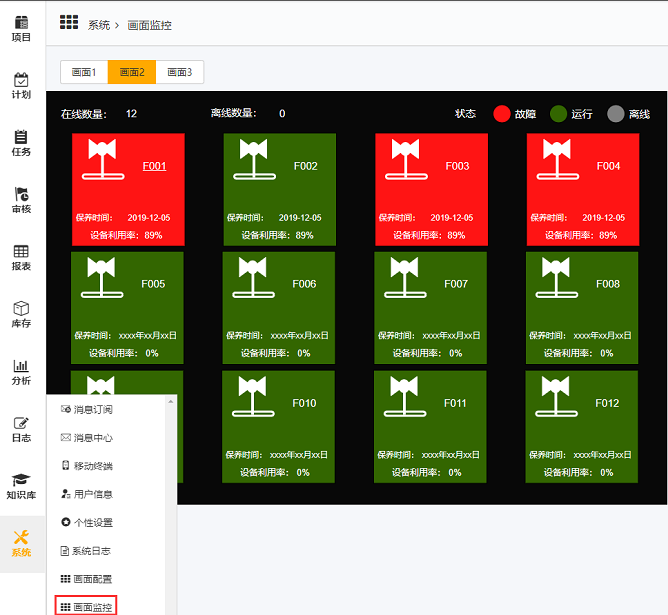Screen dimensions: 668x615
Task: Open 个性设置 in the system menu
Action: click(93, 523)
